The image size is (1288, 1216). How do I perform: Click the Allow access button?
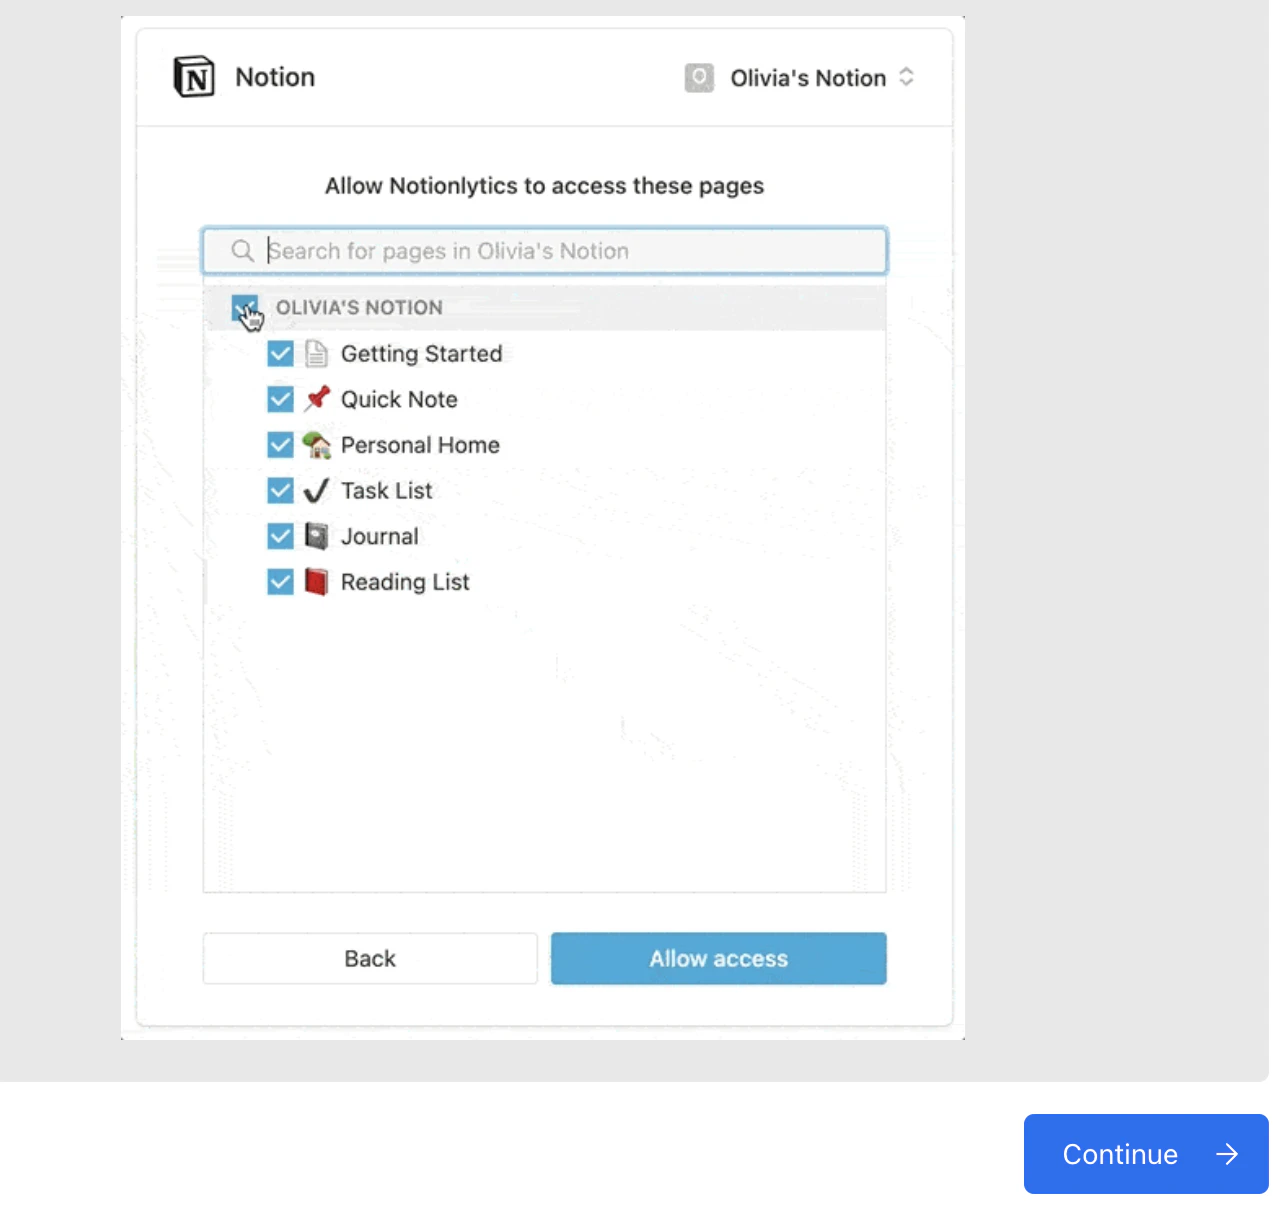[x=718, y=958]
